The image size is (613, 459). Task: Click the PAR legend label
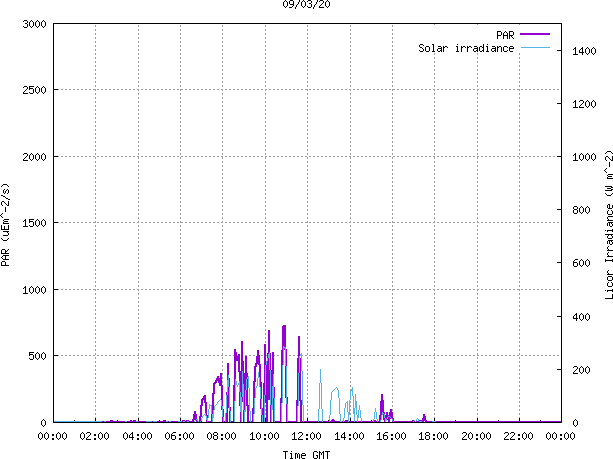pos(505,35)
